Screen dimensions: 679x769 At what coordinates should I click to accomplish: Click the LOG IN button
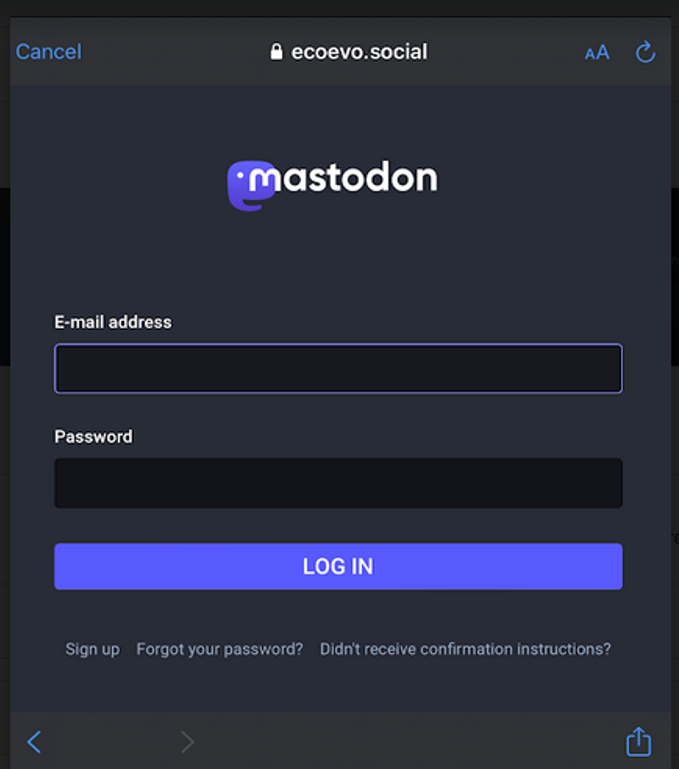pos(338,566)
